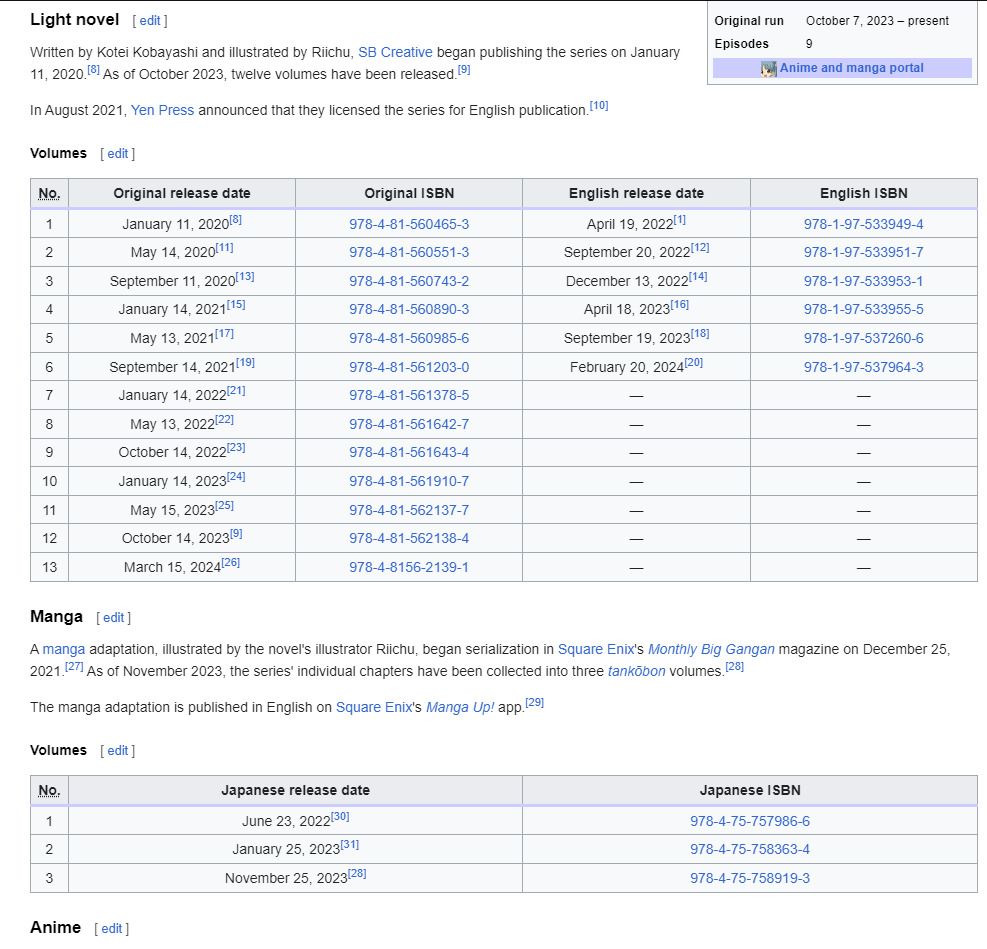Screen dimensions: 987x949
Task: Click citation 10 after English publication sentence
Action: point(599,105)
